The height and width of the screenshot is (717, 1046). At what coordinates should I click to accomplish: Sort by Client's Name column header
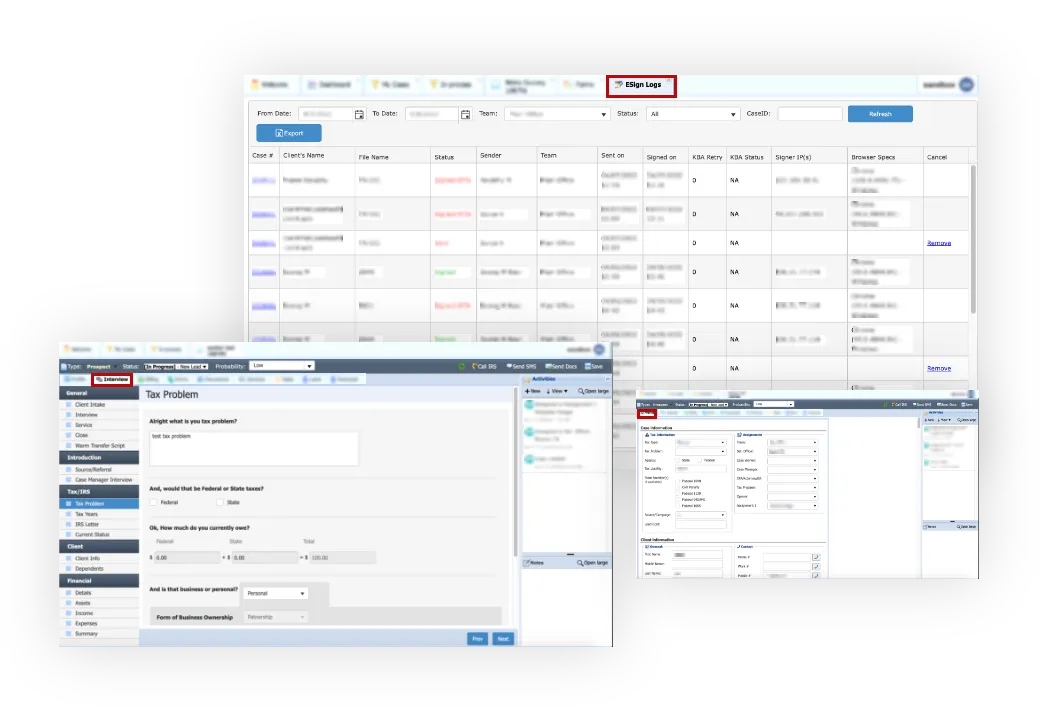click(304, 155)
